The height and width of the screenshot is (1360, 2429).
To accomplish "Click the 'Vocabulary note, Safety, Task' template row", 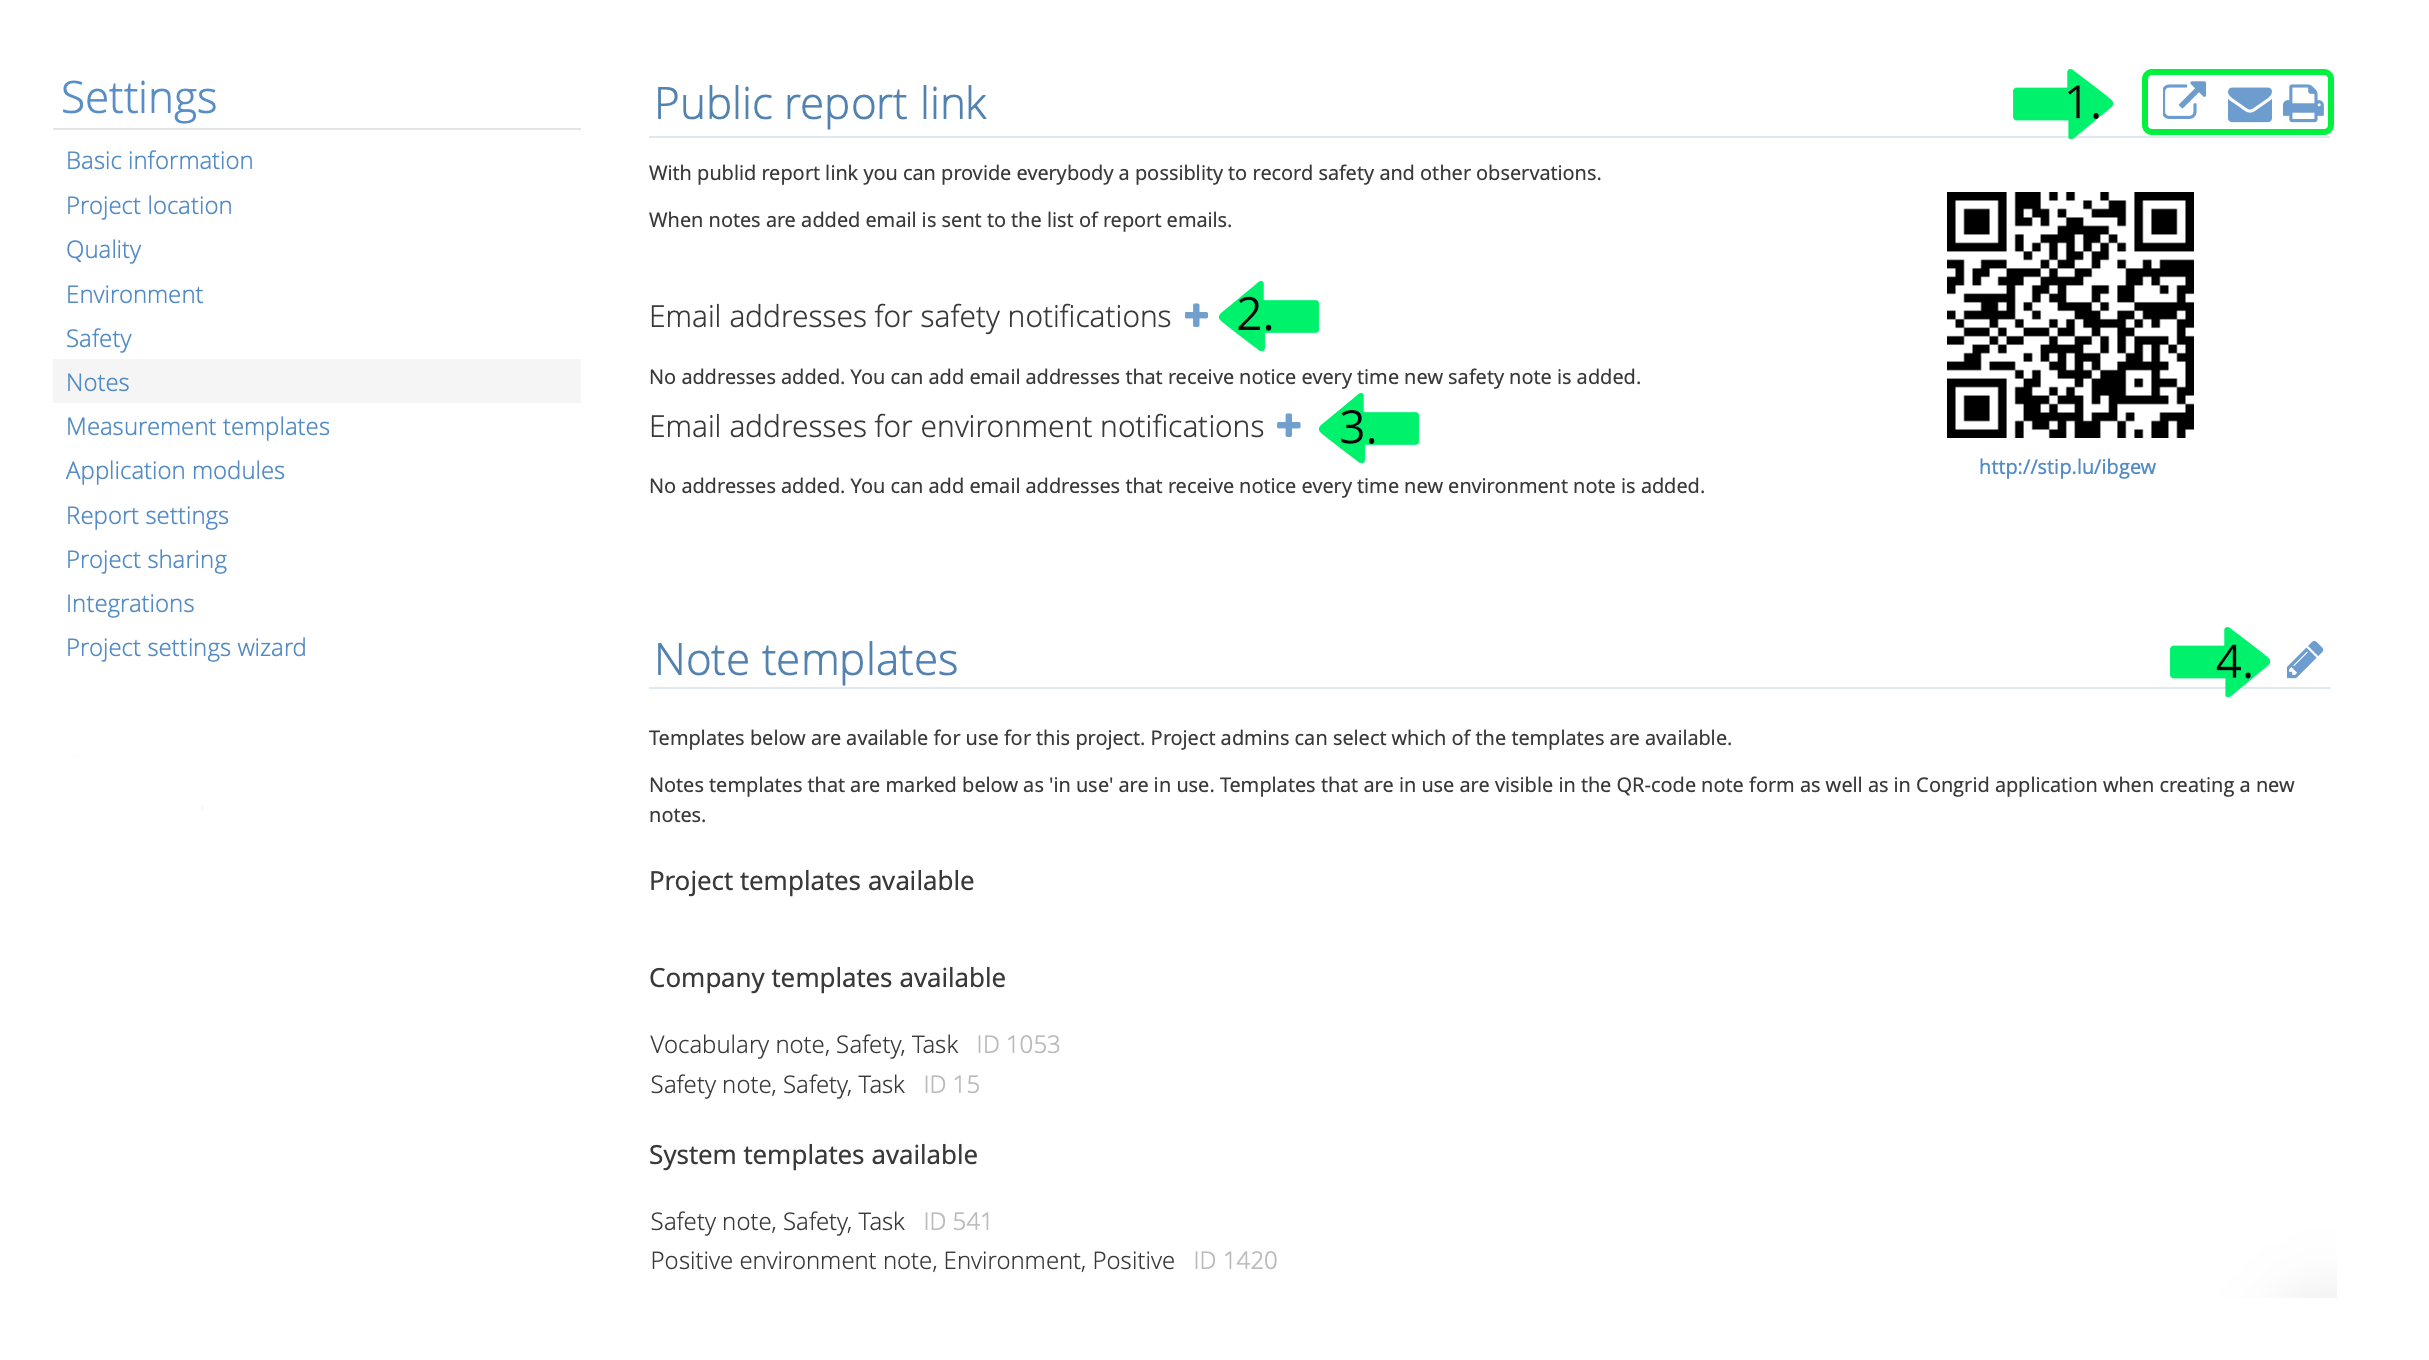I will click(855, 1044).
